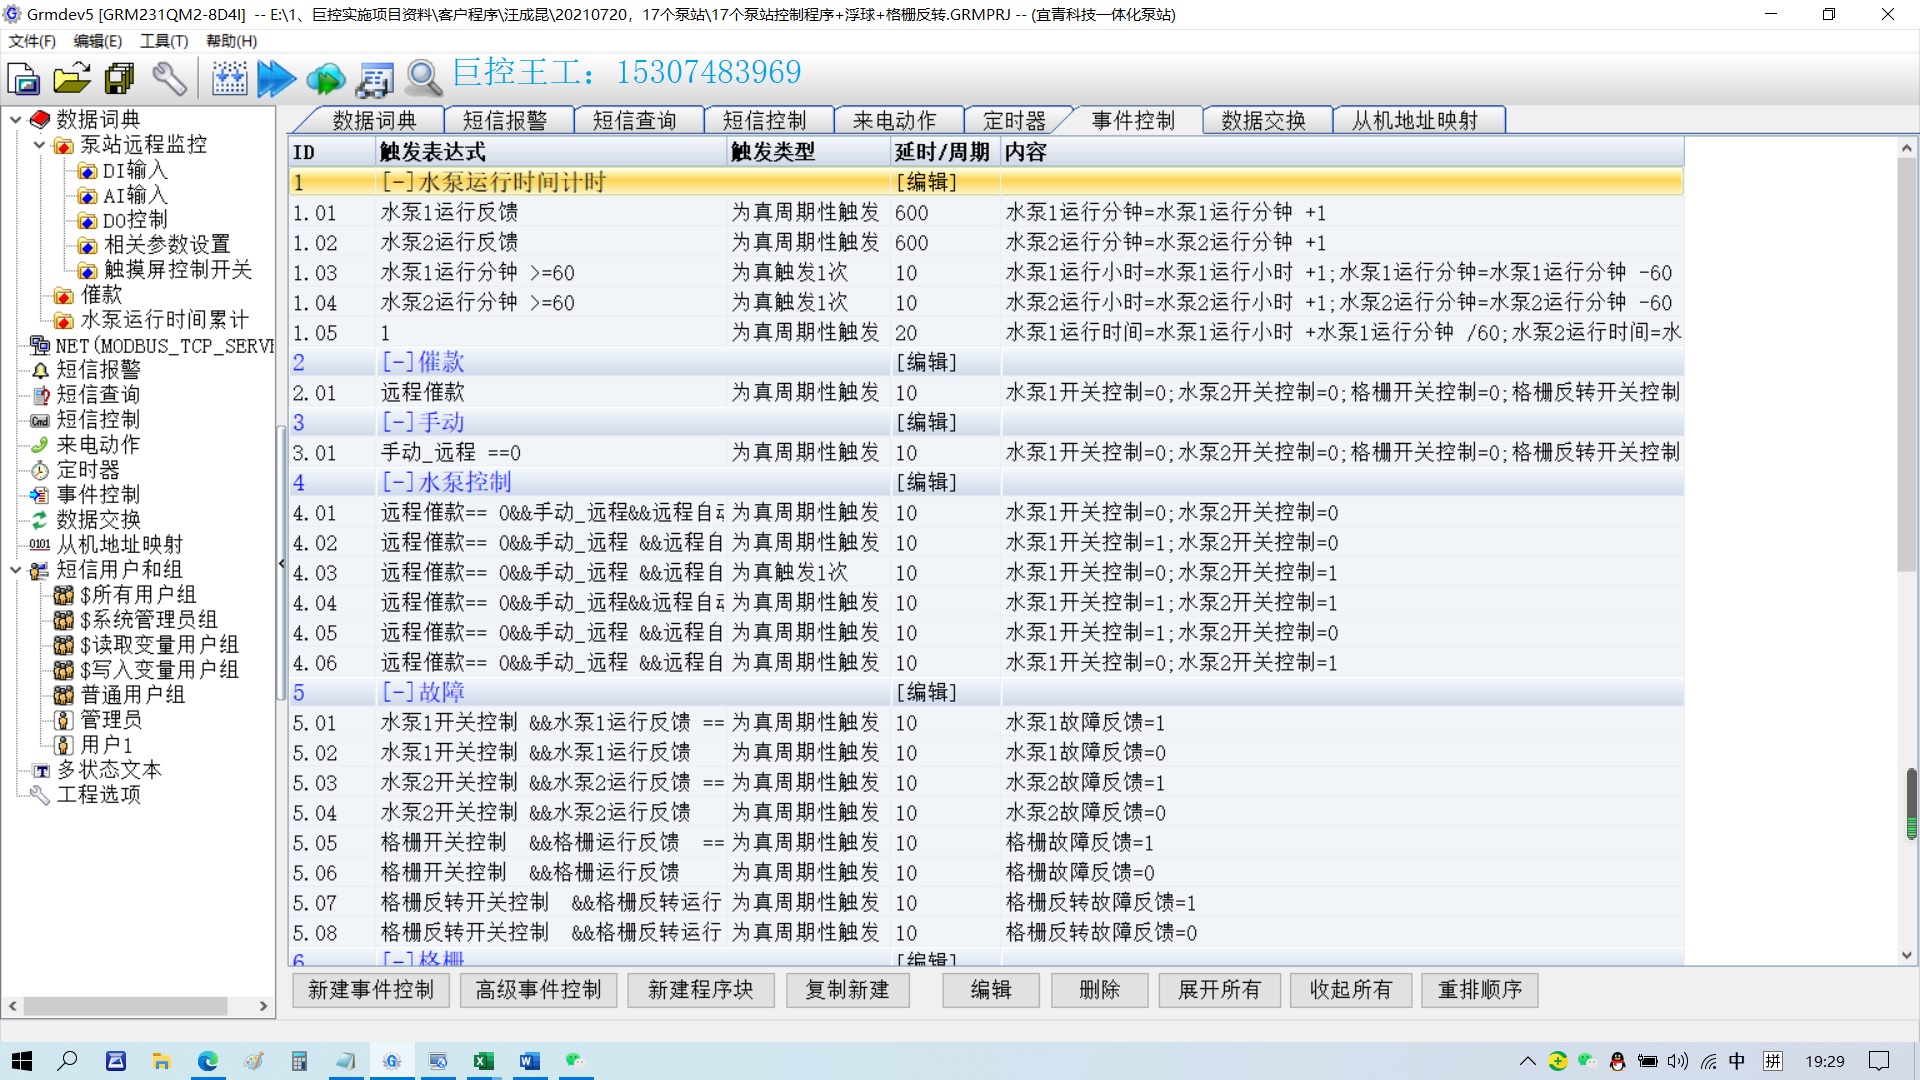Collapse the 泵站远程监控 tree branch
Viewport: 1920px width, 1080px height.
click(x=40, y=145)
